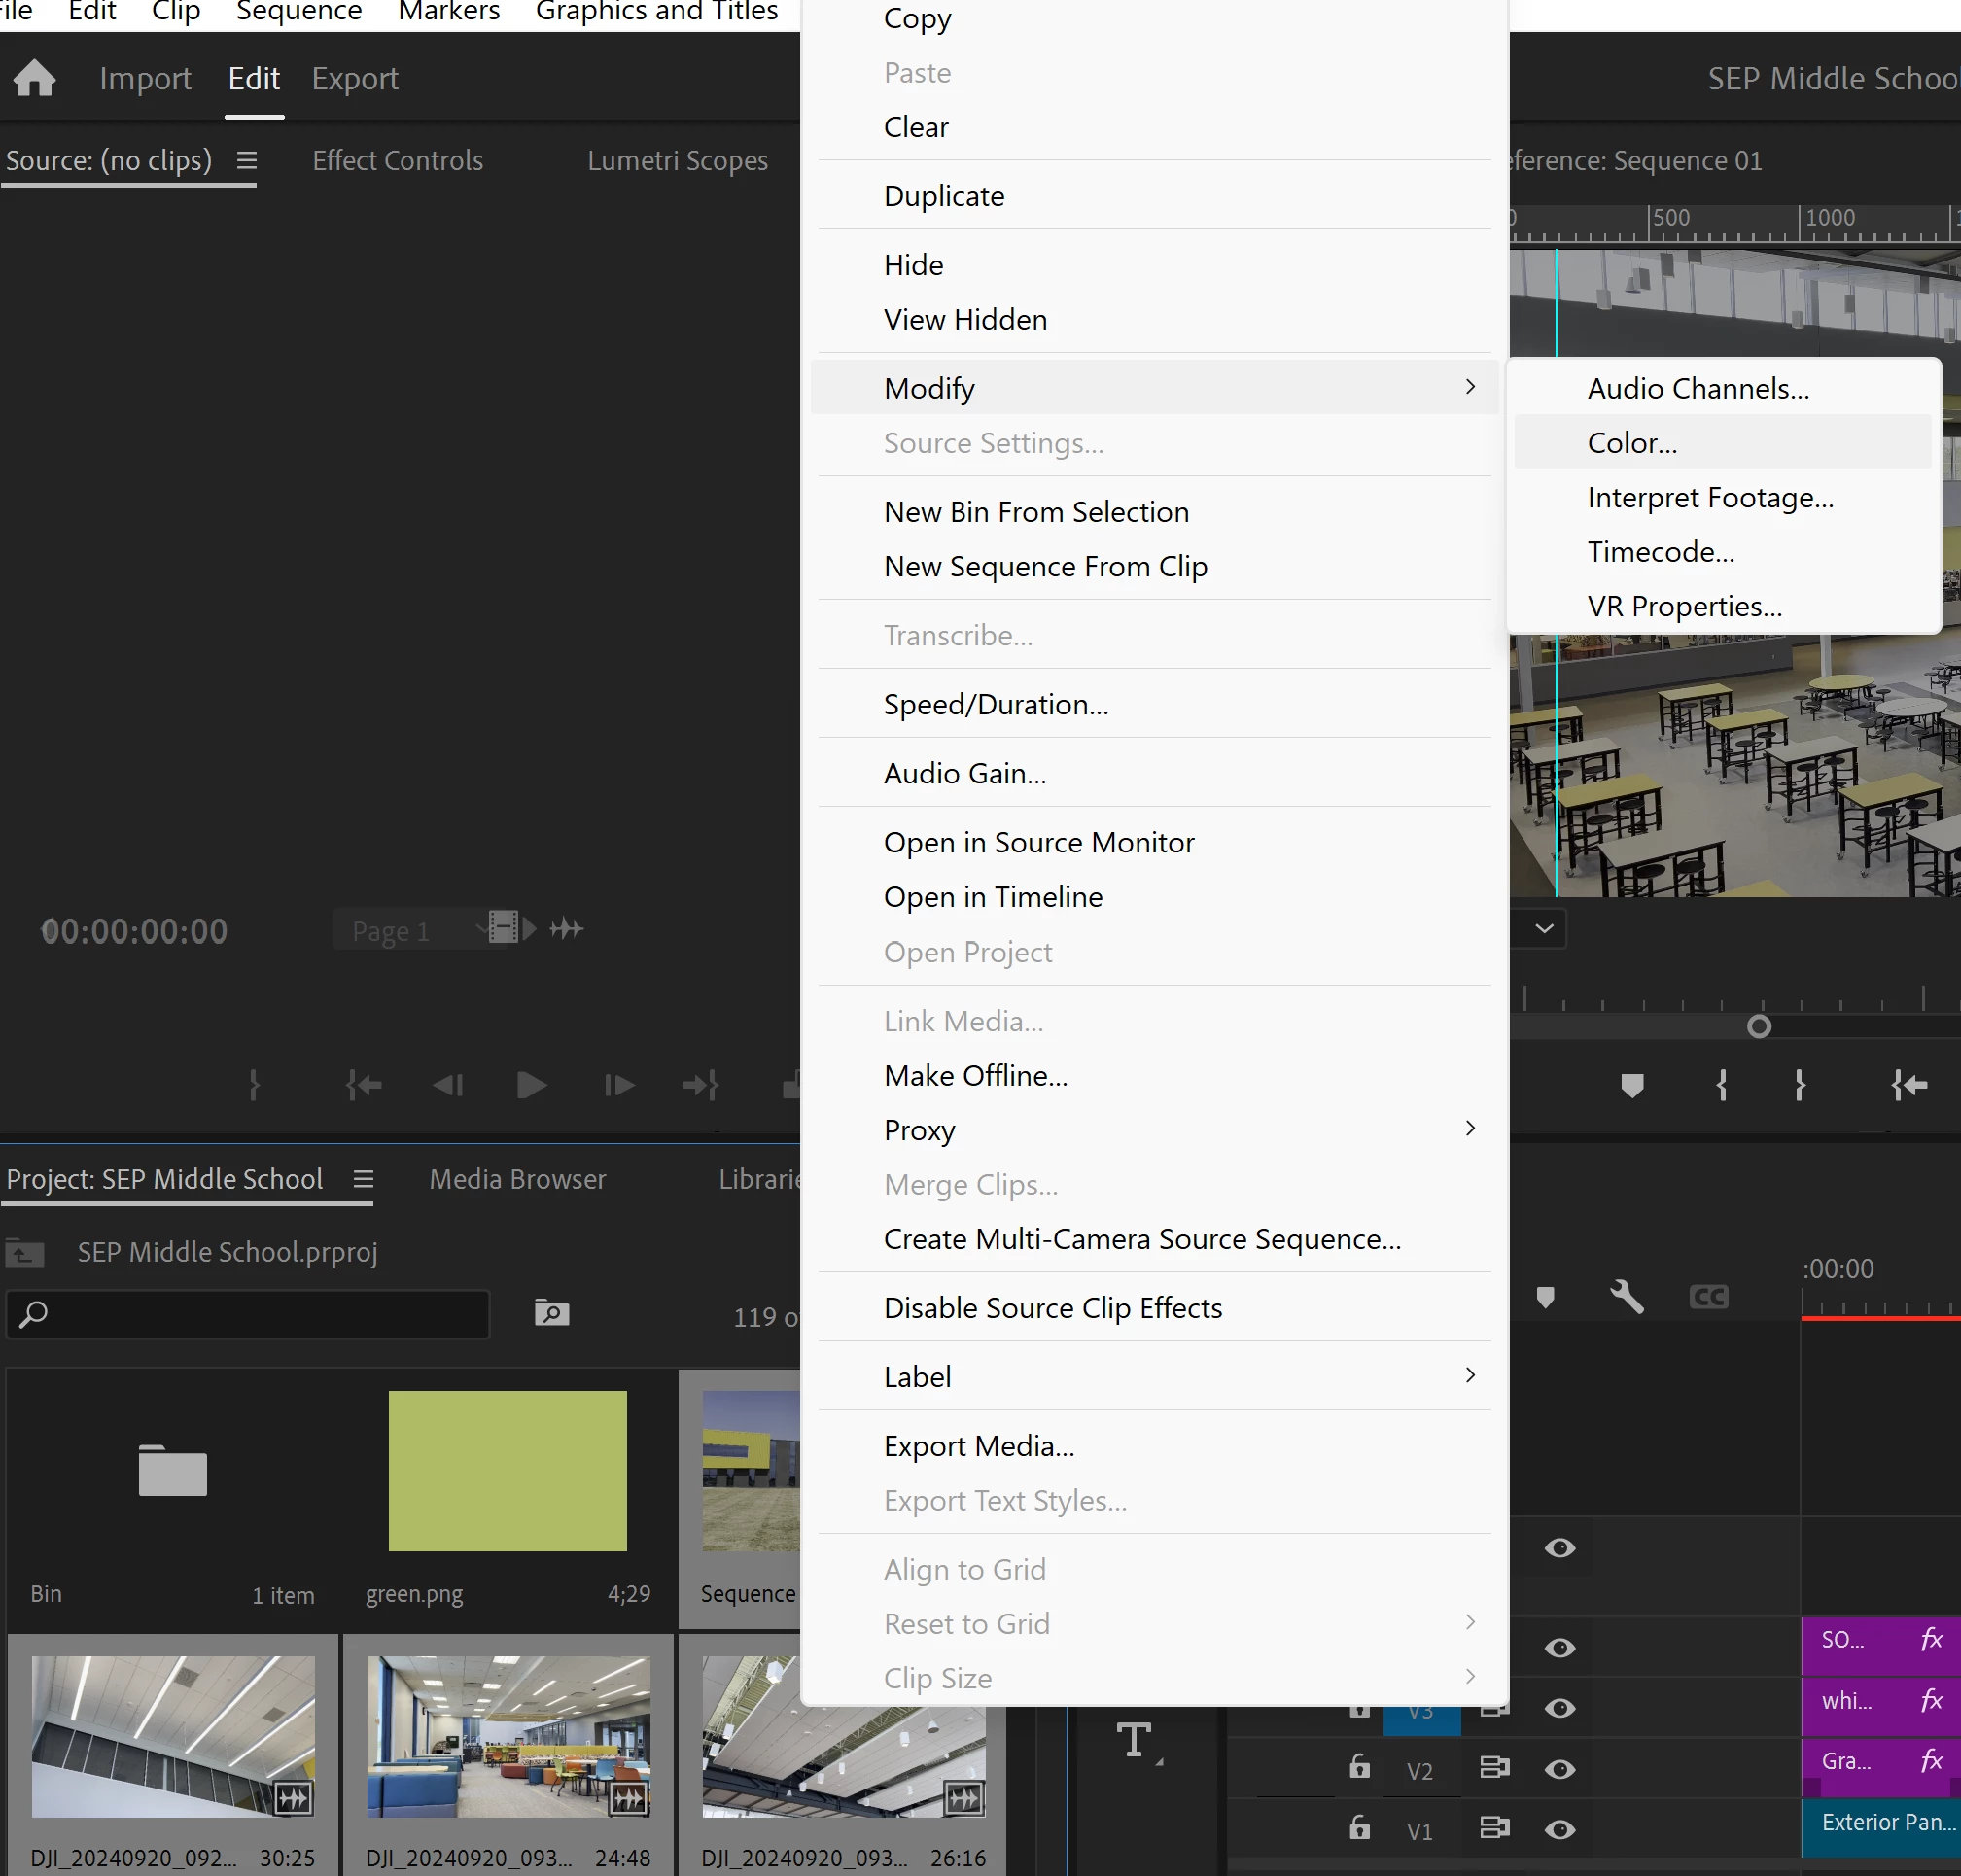Click the Go to In point icon
1961x1876 pixels.
tap(363, 1085)
